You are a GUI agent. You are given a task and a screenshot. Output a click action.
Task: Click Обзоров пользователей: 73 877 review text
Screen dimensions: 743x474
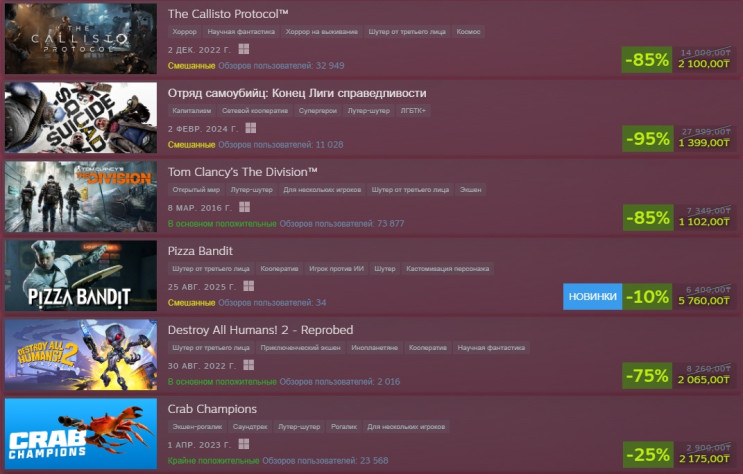click(342, 224)
